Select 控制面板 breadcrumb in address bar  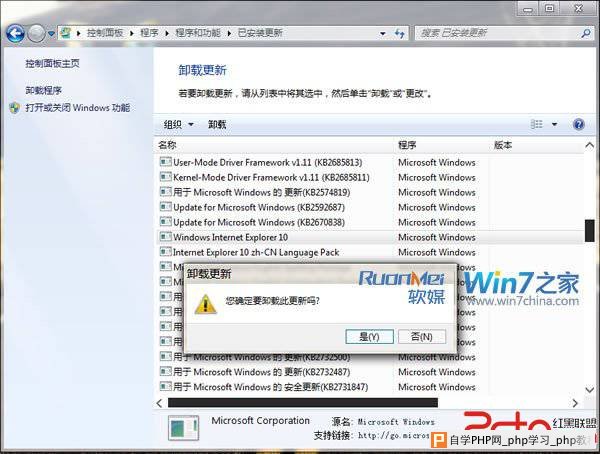(x=105, y=33)
